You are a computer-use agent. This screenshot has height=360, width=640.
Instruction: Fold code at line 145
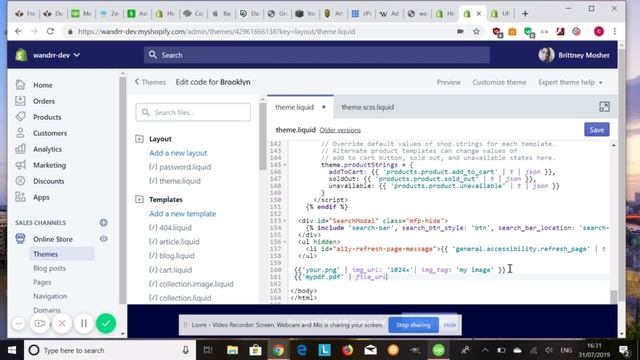[285, 165]
